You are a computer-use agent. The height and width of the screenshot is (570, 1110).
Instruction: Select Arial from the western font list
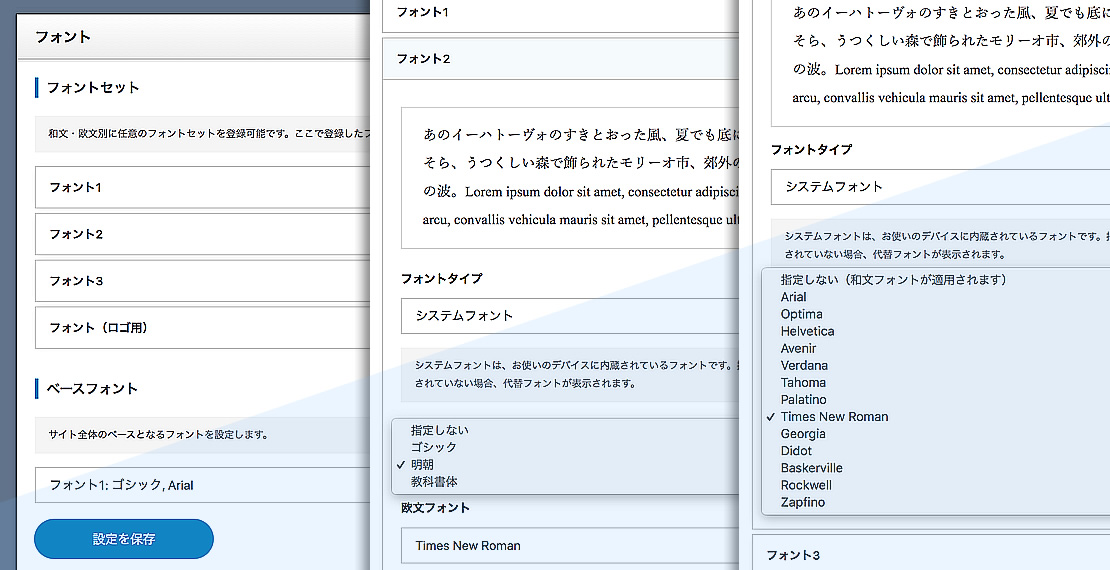(794, 297)
